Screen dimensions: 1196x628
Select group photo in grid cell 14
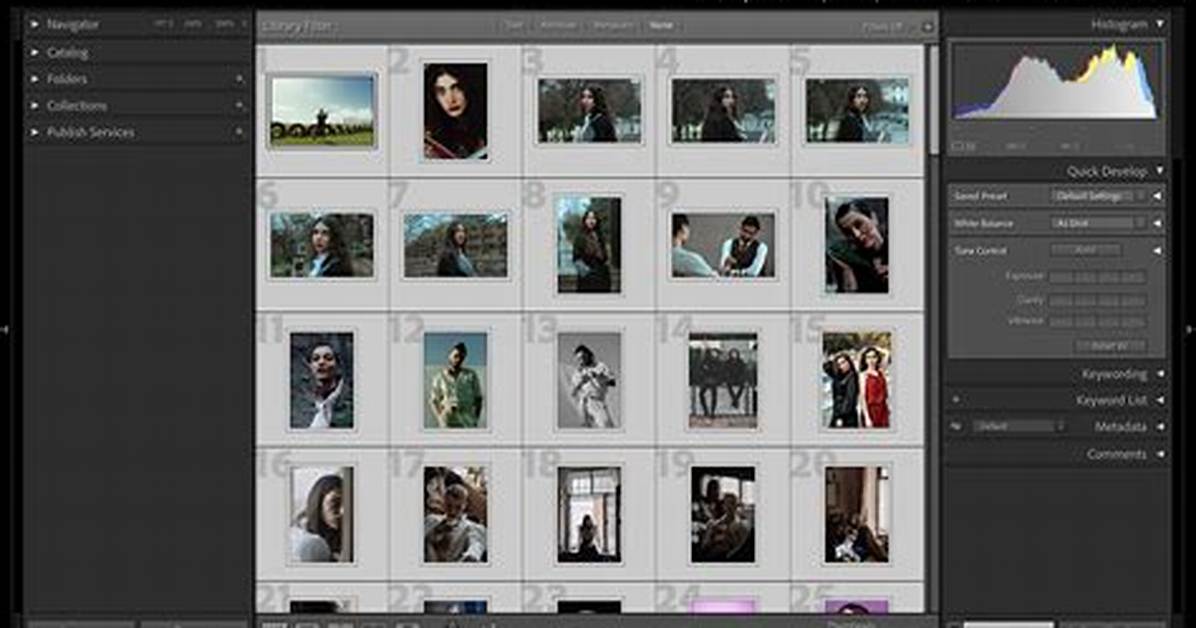click(723, 380)
